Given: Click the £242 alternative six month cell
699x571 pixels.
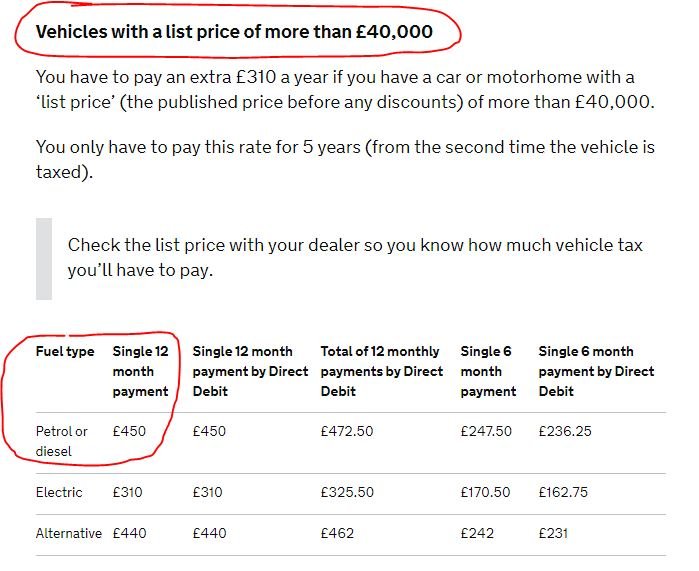Looking at the screenshot, I should pos(477,533).
